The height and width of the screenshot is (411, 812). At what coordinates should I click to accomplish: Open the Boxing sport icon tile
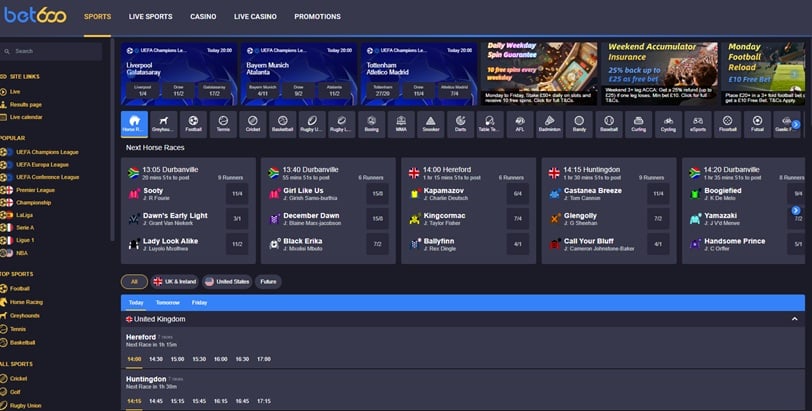pos(371,124)
